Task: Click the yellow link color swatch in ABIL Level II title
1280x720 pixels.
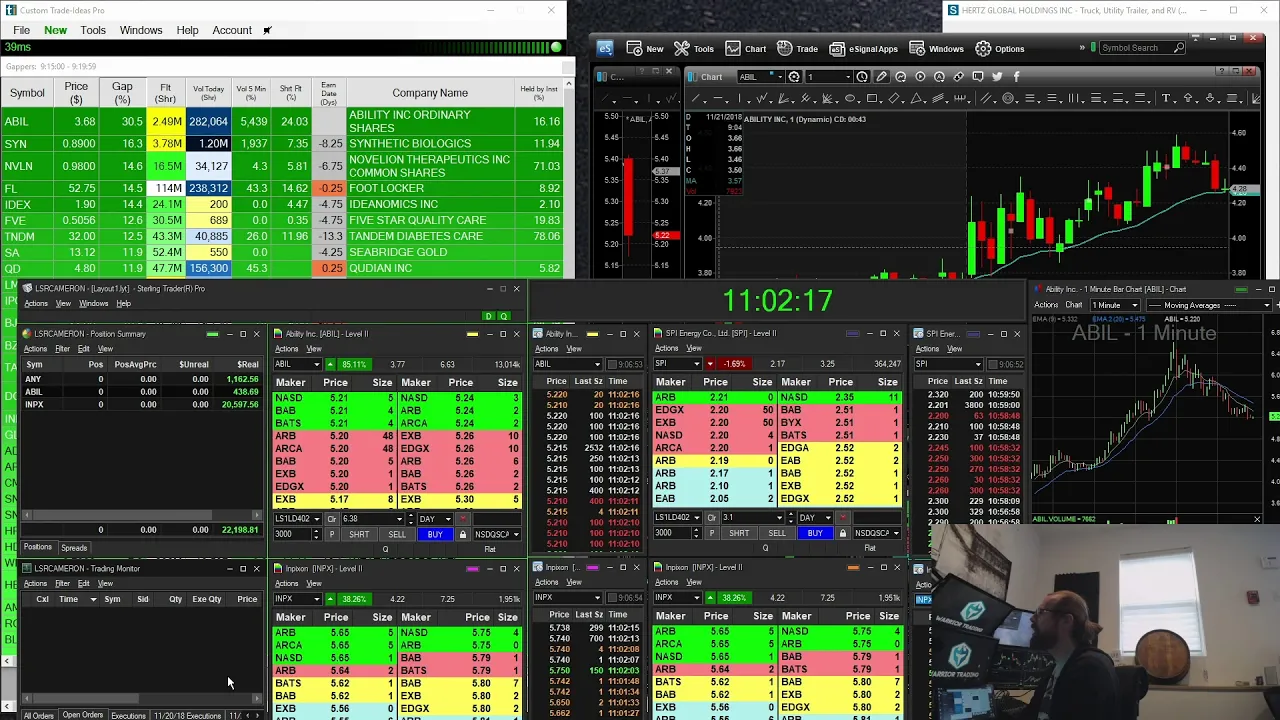Action: pyautogui.click(x=472, y=334)
